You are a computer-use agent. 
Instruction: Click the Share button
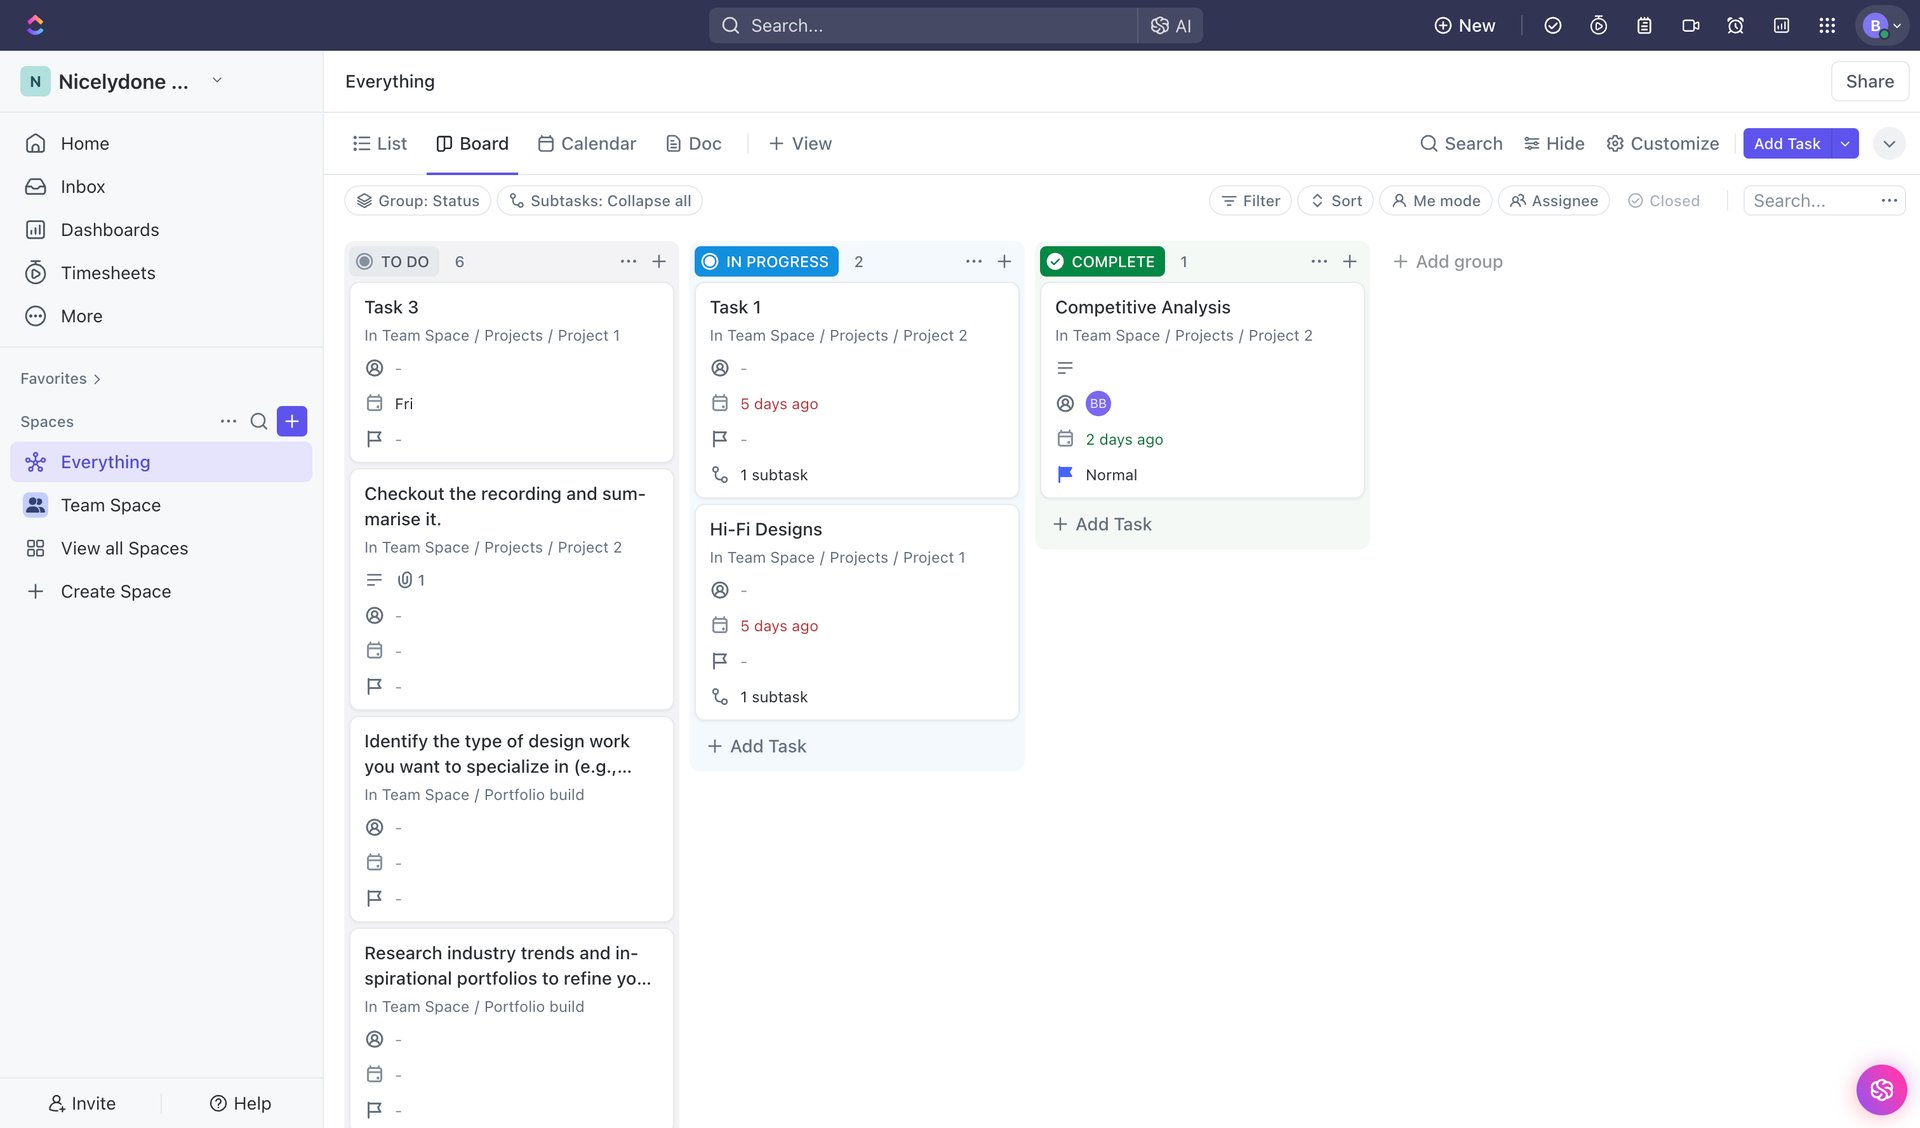(1869, 81)
